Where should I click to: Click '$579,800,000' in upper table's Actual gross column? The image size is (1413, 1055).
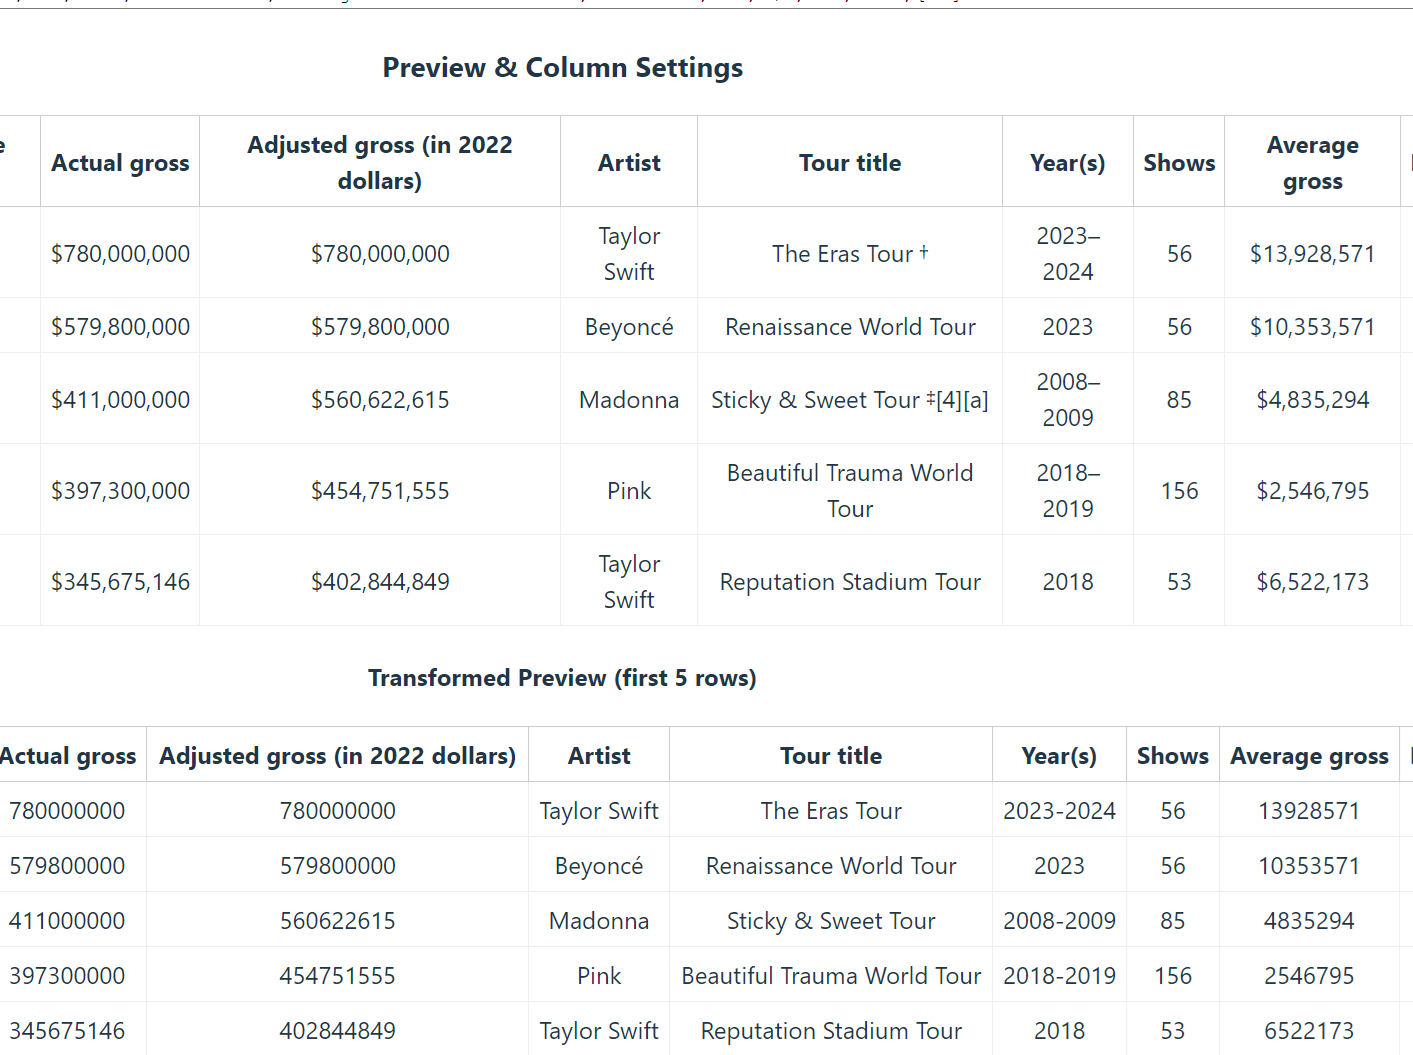(120, 327)
